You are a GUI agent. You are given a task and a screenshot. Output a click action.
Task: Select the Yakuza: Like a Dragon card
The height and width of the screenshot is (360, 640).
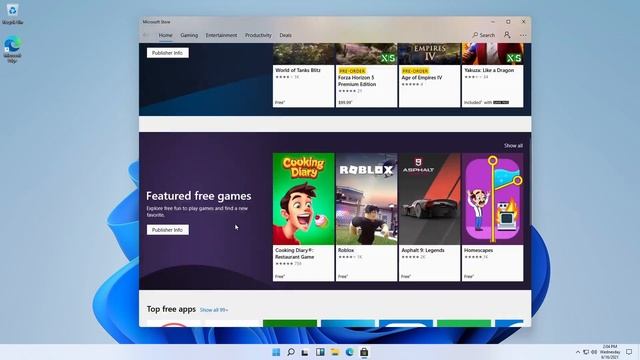click(x=492, y=76)
